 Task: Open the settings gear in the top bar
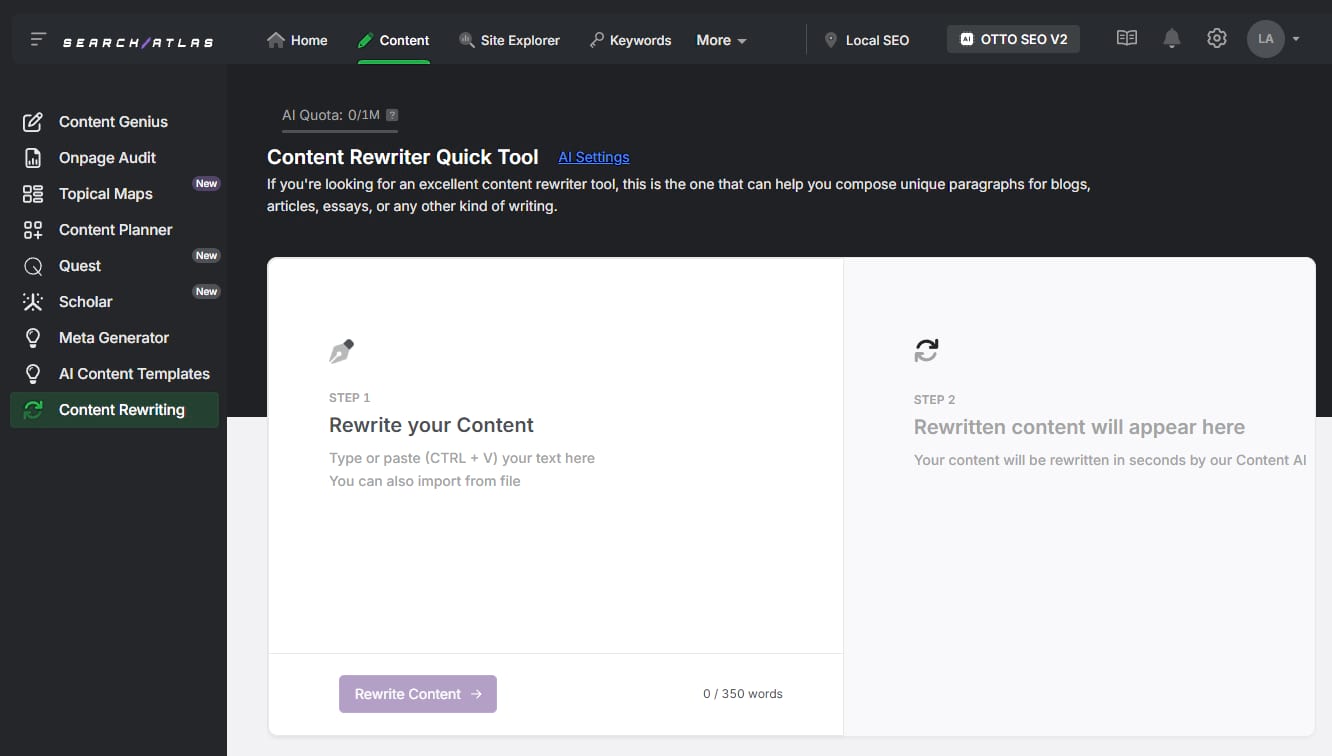pos(1216,37)
